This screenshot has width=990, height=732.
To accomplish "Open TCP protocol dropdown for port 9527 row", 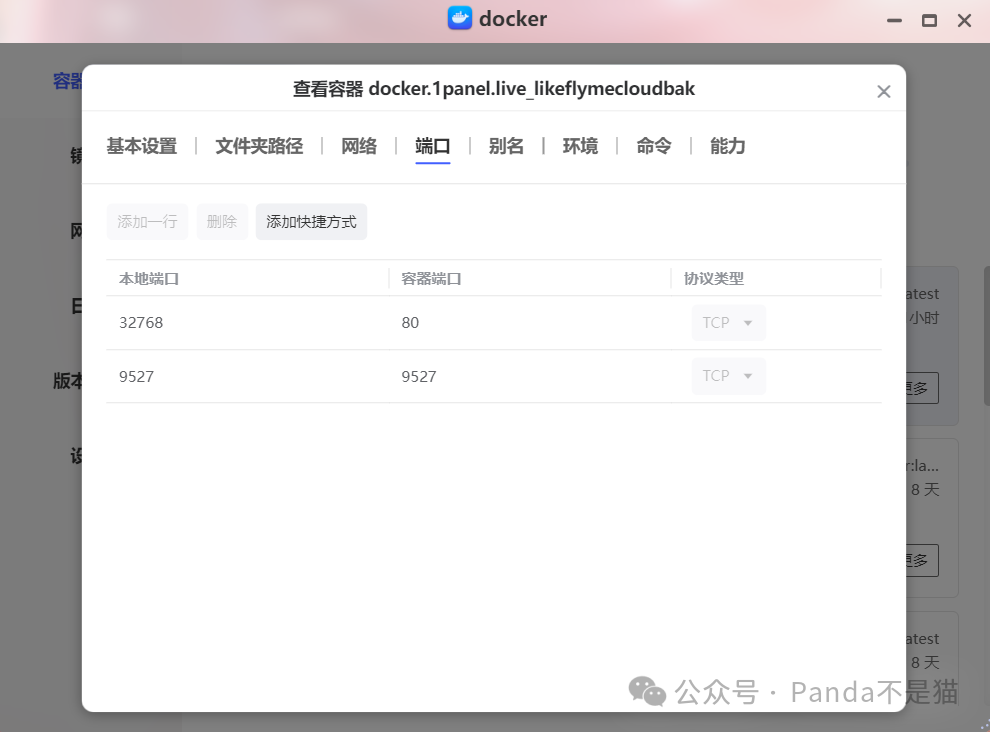I will click(729, 376).
